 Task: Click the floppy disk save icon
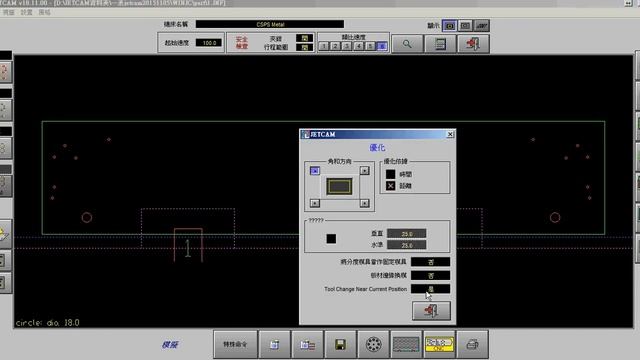pyautogui.click(x=340, y=344)
